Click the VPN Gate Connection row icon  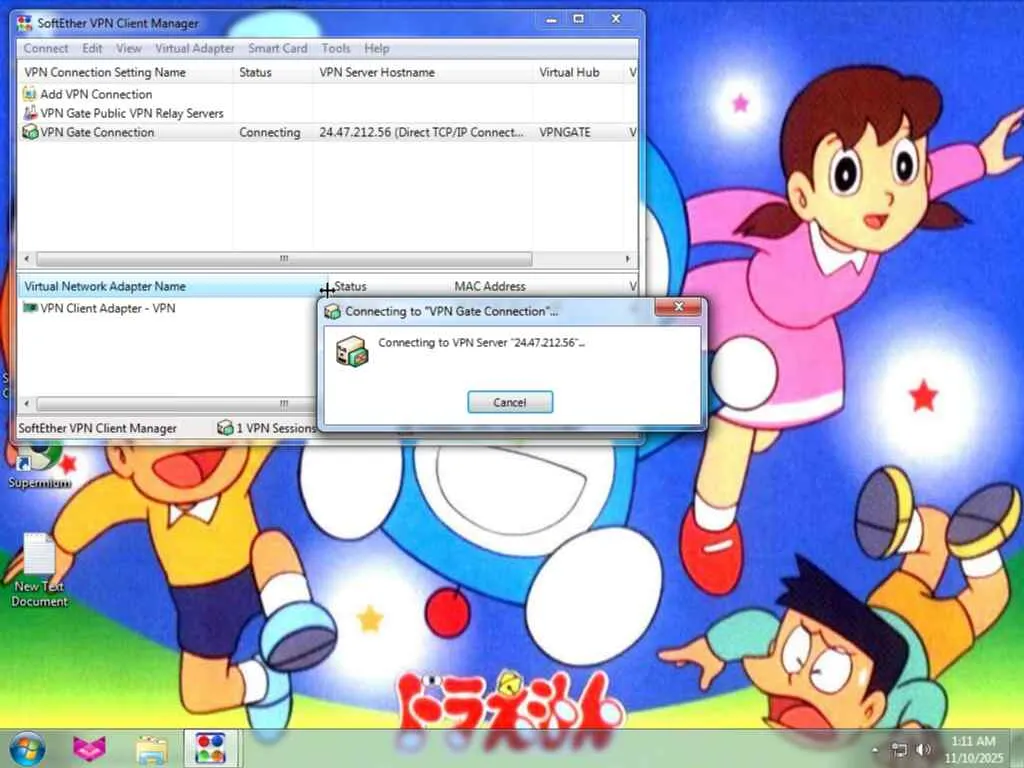pyautogui.click(x=29, y=132)
